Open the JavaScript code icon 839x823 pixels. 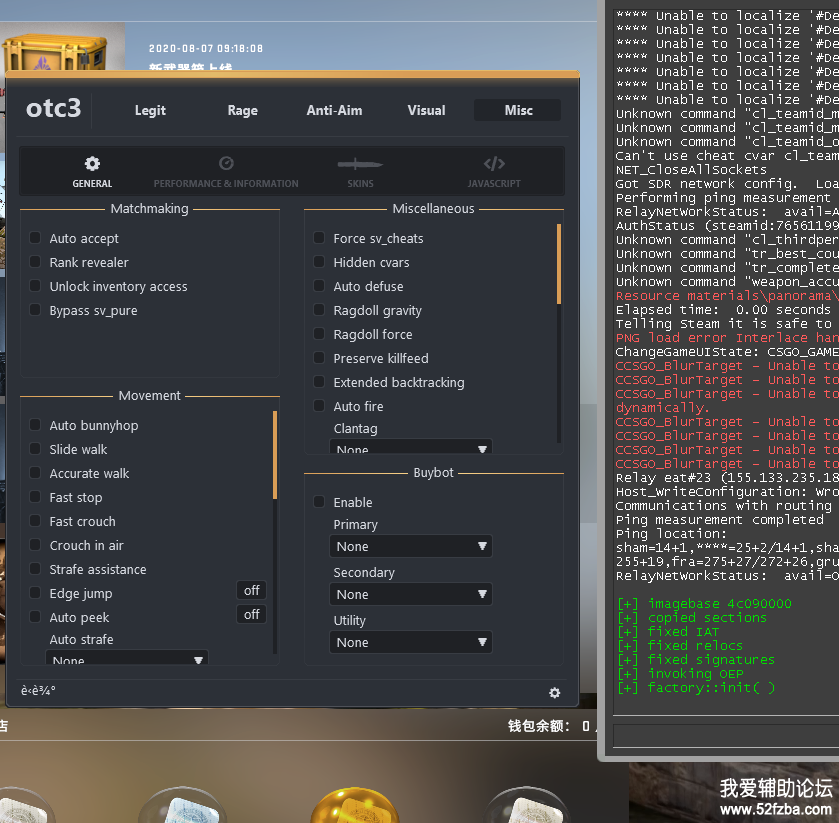click(x=494, y=163)
